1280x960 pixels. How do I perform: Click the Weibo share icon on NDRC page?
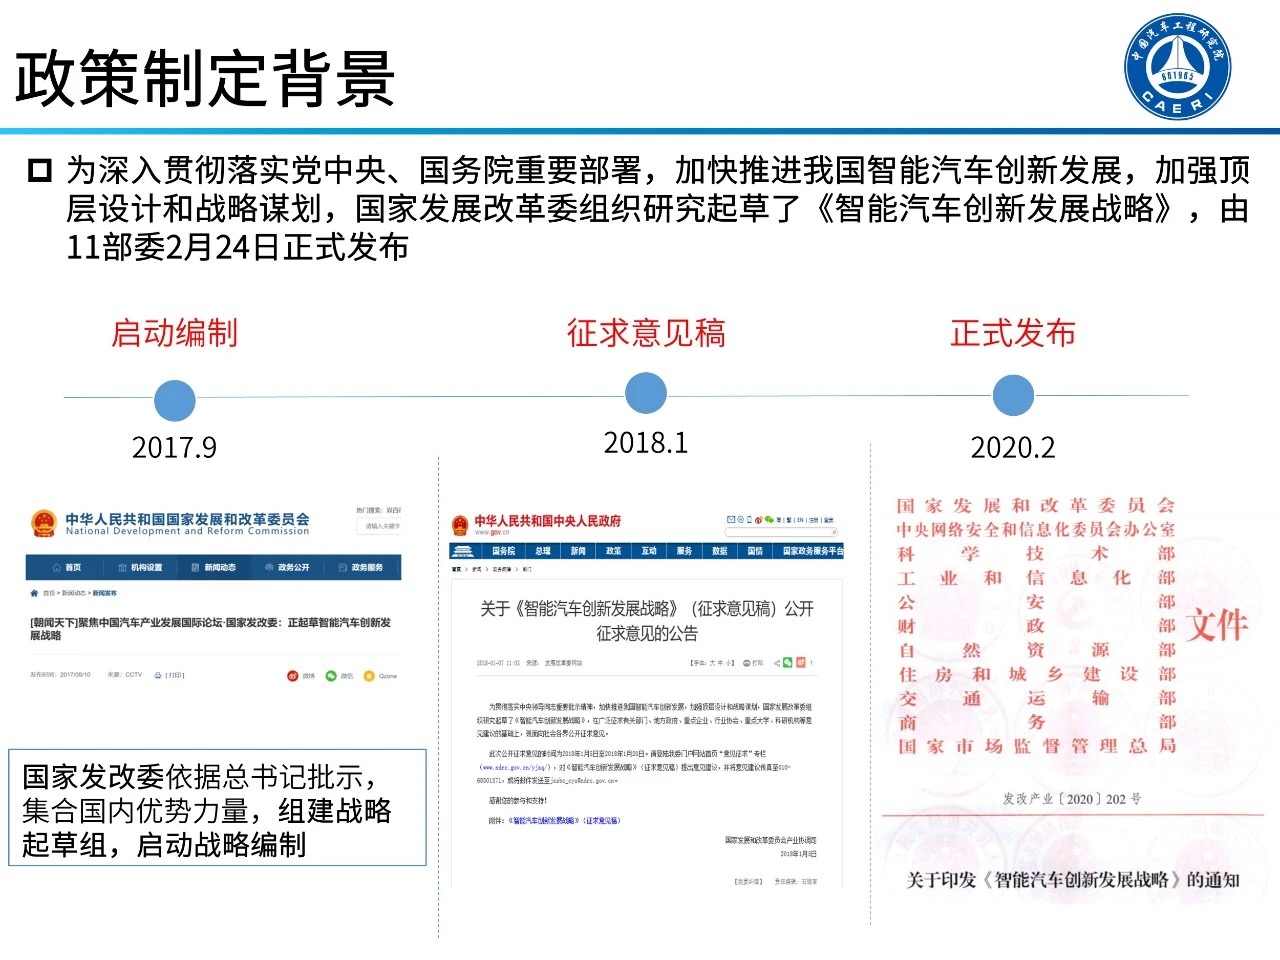point(293,676)
